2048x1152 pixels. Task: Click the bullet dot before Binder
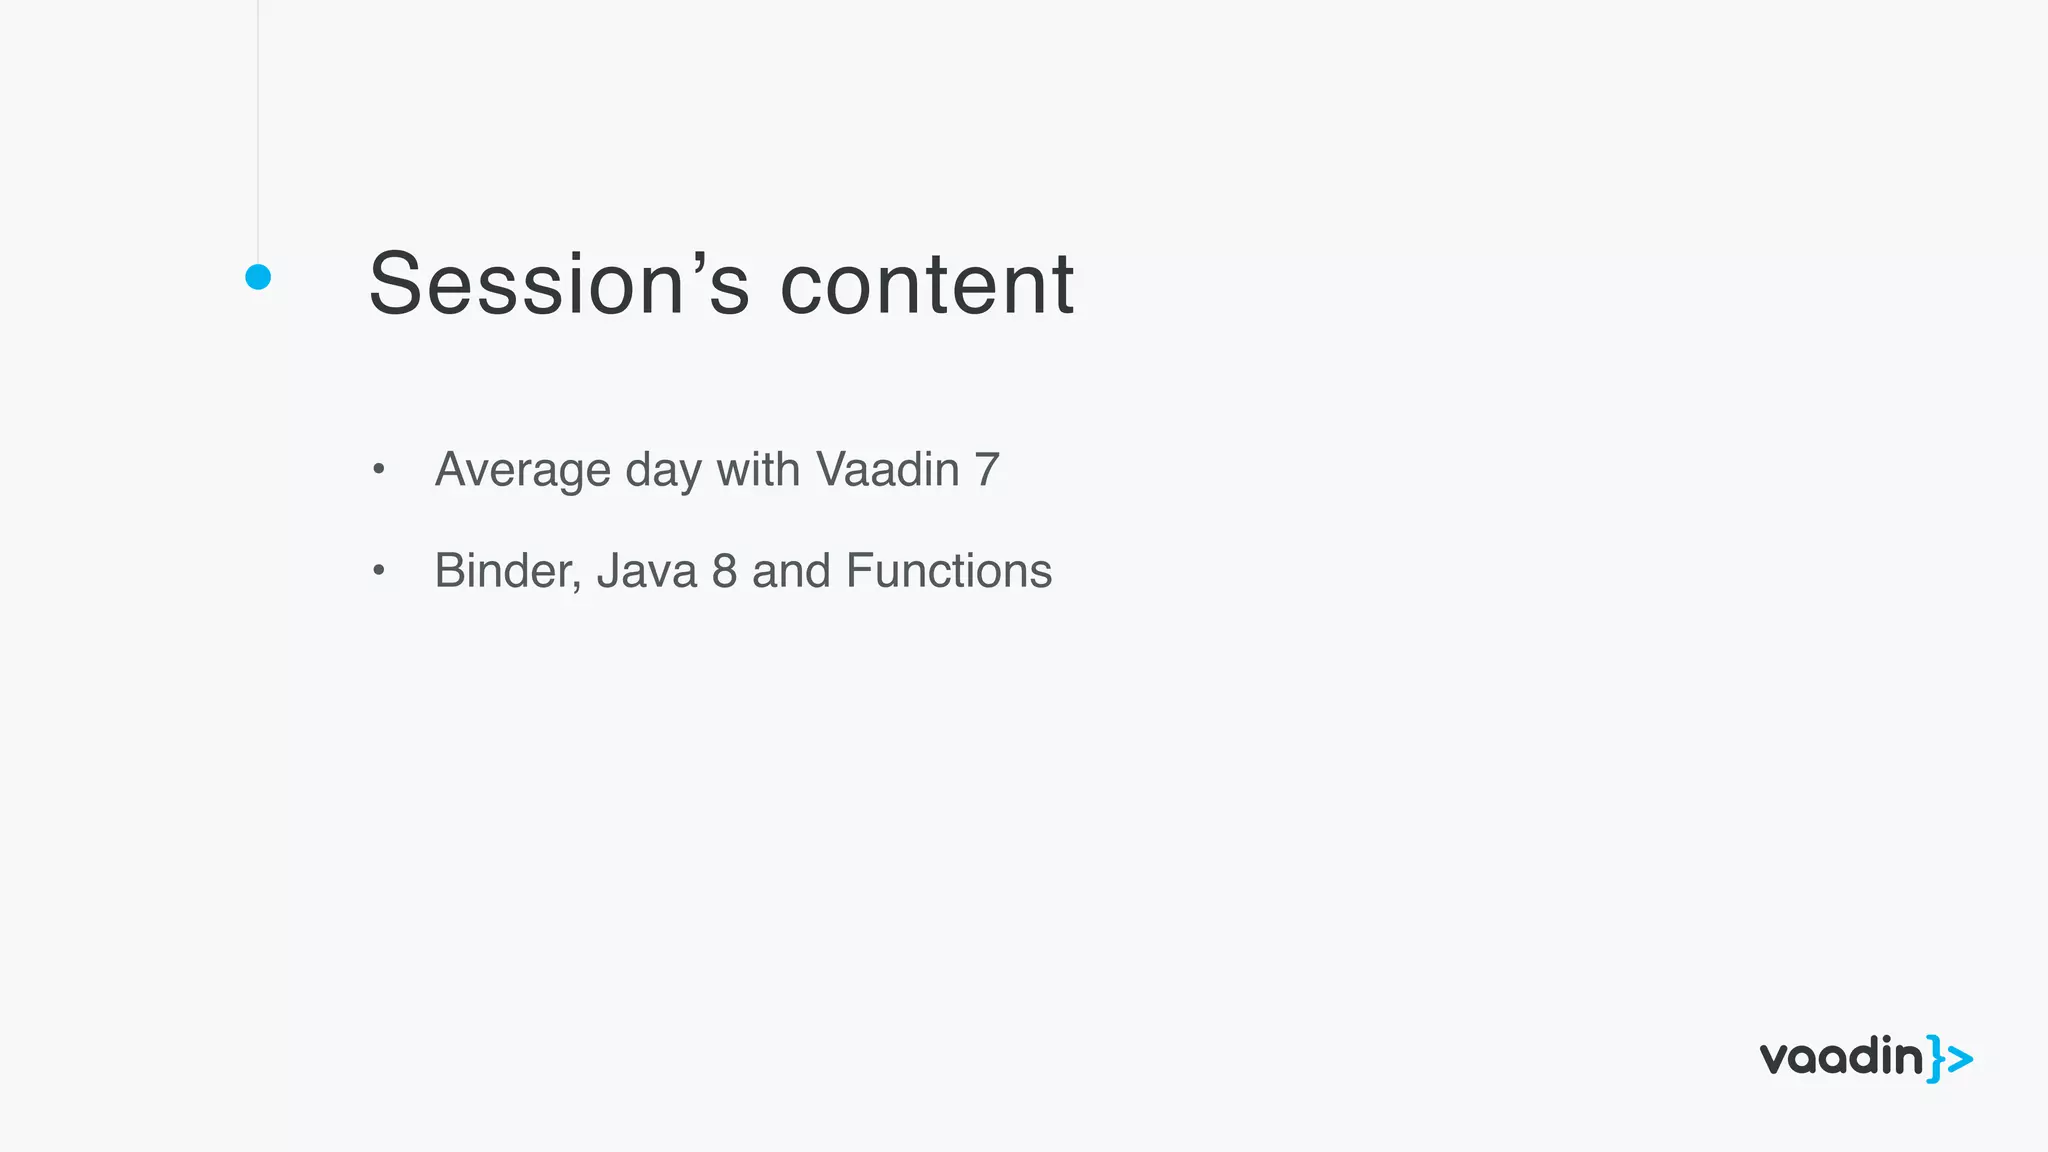378,571
